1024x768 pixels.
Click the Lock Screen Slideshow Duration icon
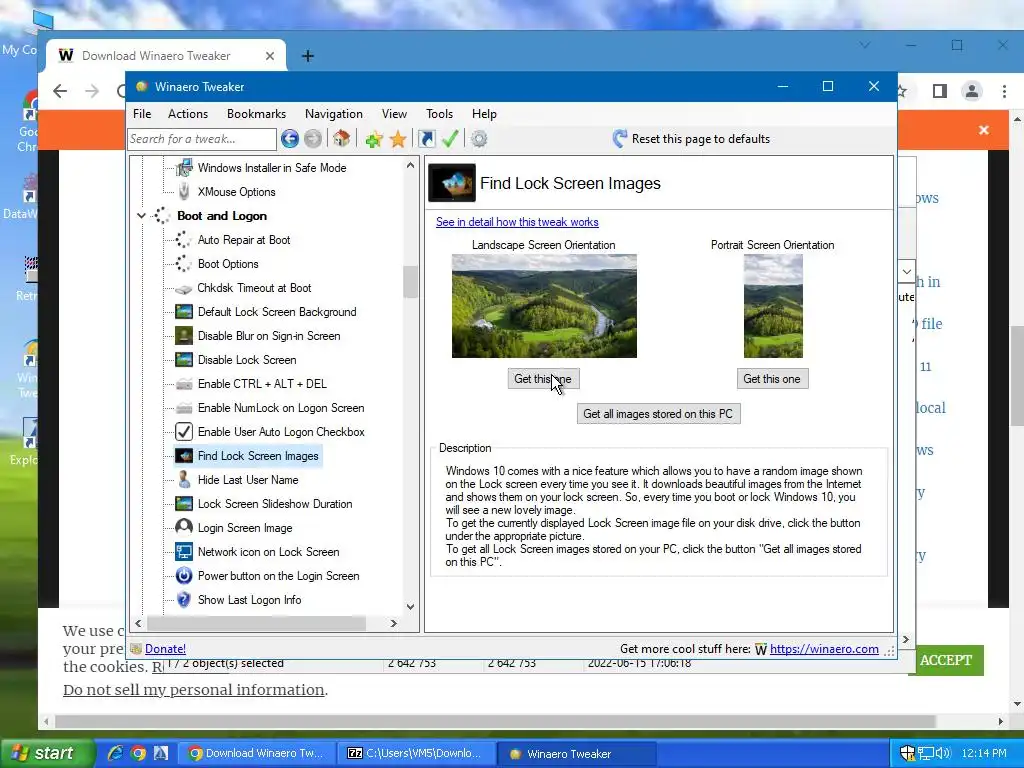(184, 504)
